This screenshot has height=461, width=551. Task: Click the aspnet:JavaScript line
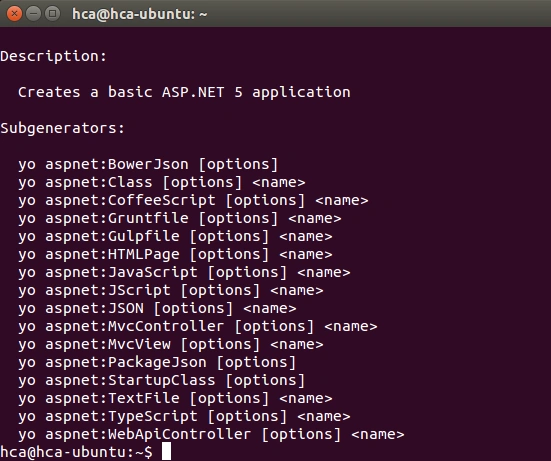[x=184, y=273]
